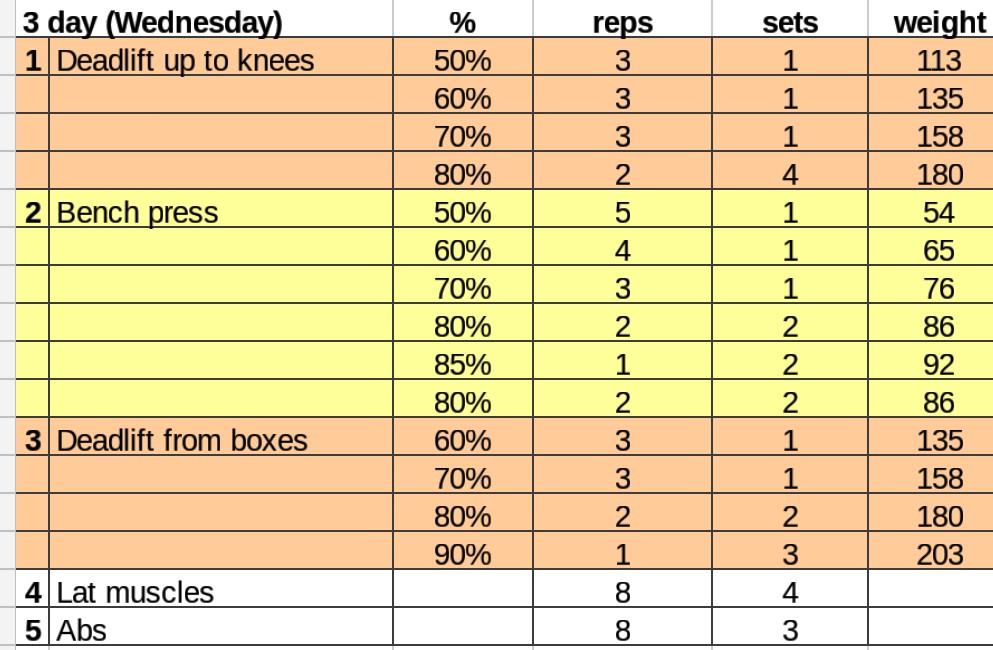Click the "Lat muscles" cell
The image size is (993, 650).
[x=136, y=593]
